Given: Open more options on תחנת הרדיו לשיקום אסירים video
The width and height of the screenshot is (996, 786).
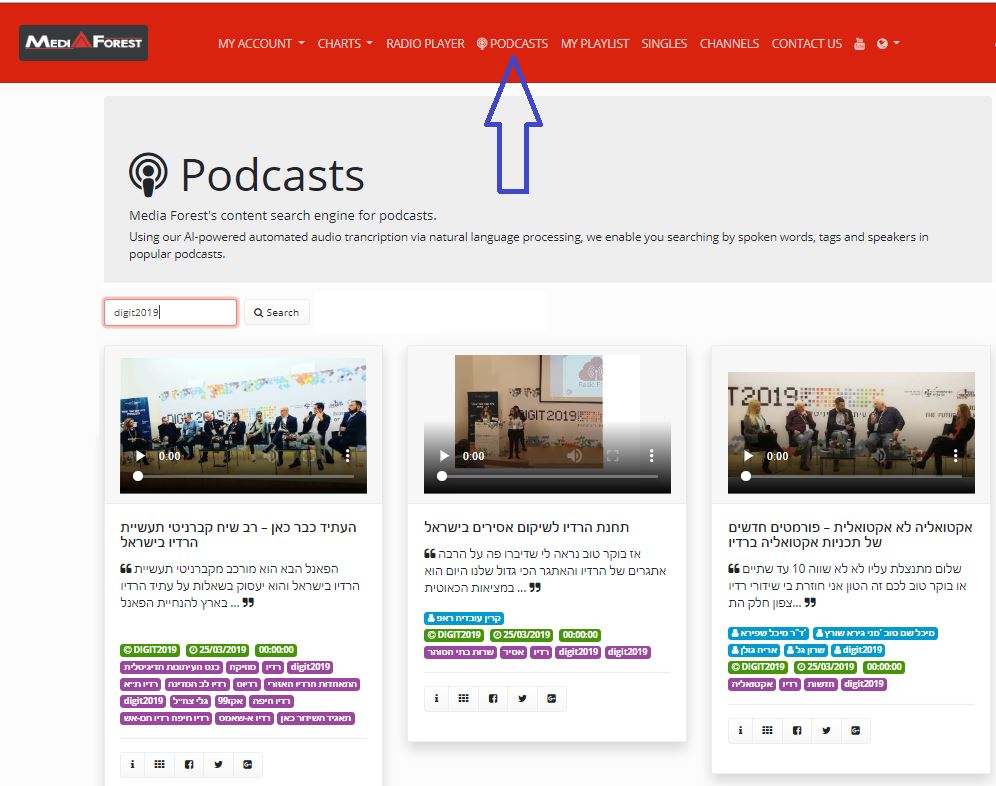Looking at the screenshot, I should point(651,456).
